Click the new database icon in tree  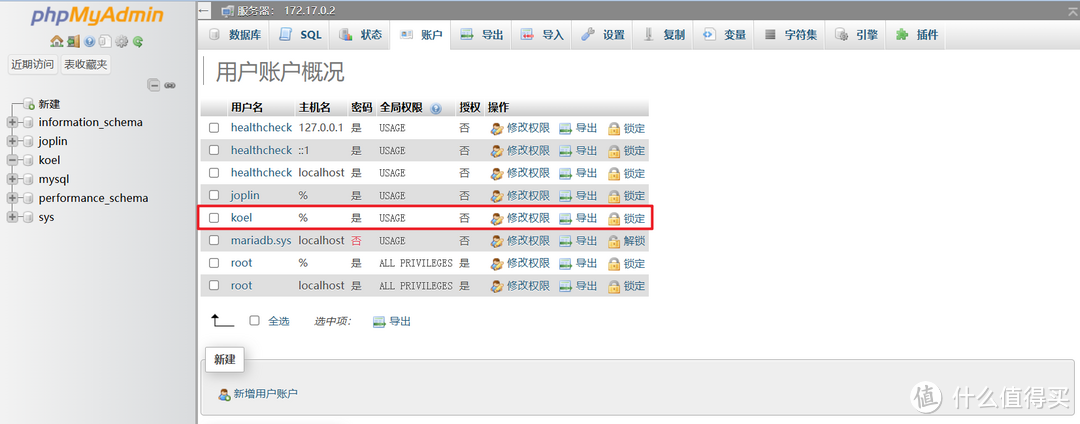[x=28, y=104]
